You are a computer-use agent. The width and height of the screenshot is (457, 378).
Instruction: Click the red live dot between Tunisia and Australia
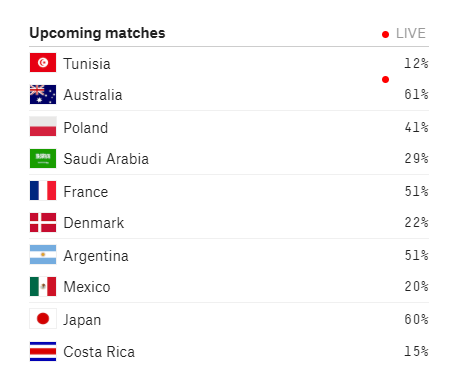pyautogui.click(x=385, y=79)
